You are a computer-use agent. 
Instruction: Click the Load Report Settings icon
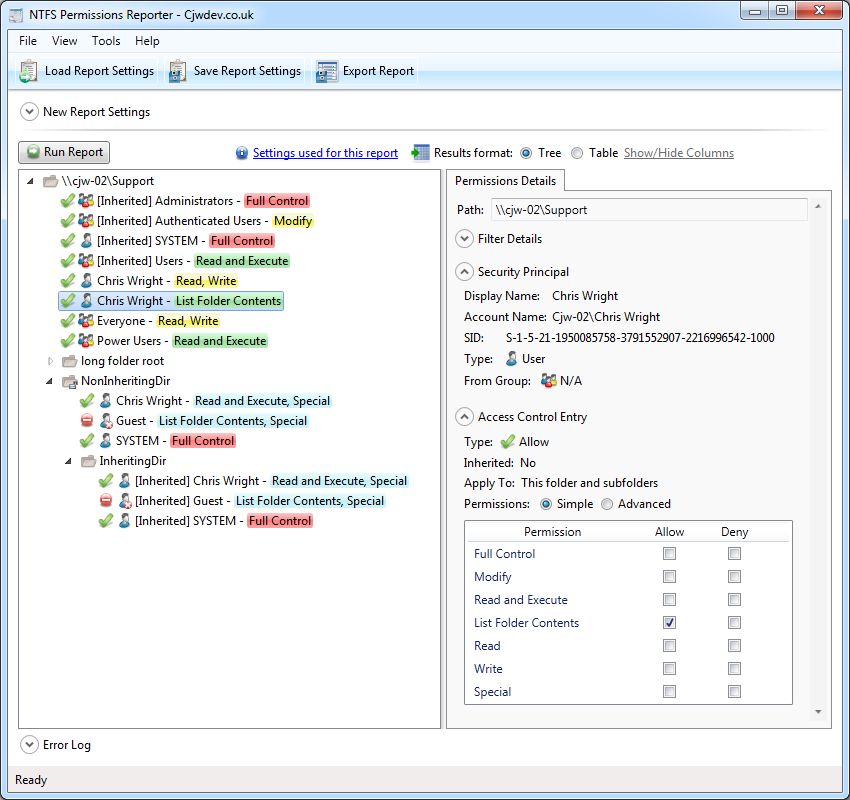(28, 71)
